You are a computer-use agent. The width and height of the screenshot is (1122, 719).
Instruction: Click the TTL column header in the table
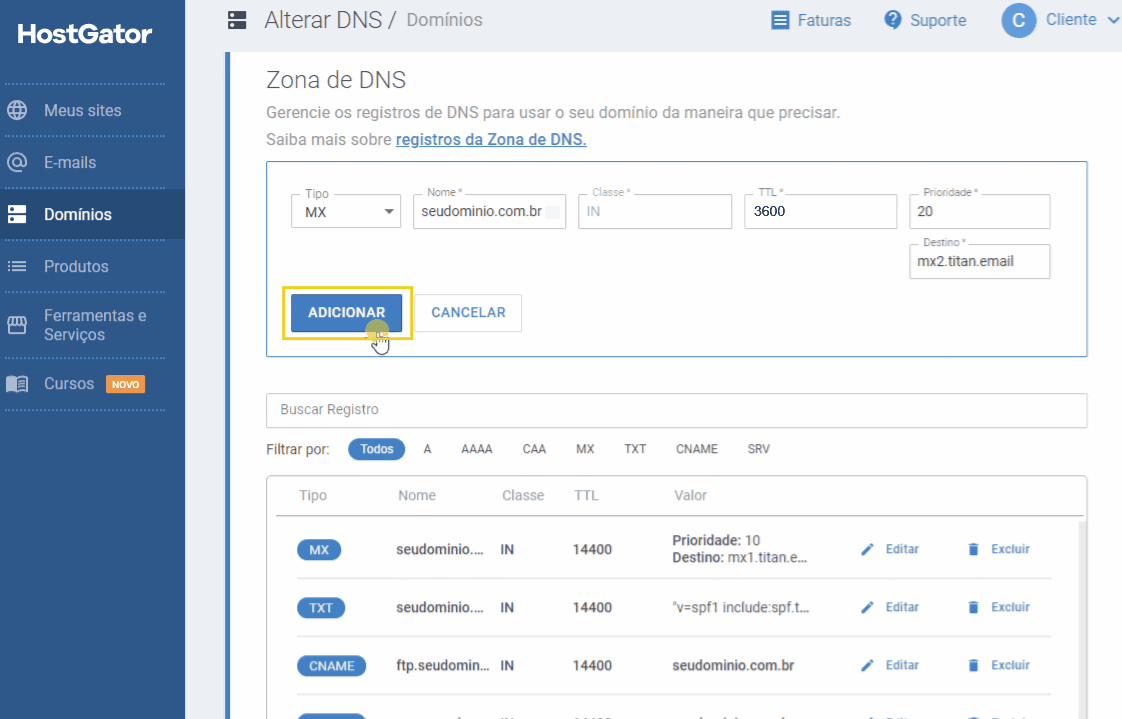pos(586,495)
